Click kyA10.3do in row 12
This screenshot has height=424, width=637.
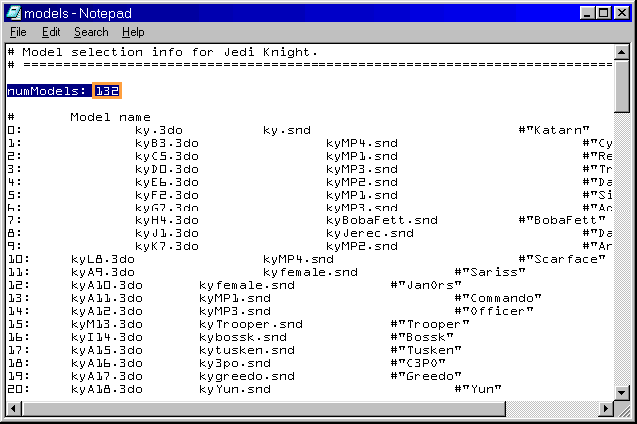(x=106, y=285)
